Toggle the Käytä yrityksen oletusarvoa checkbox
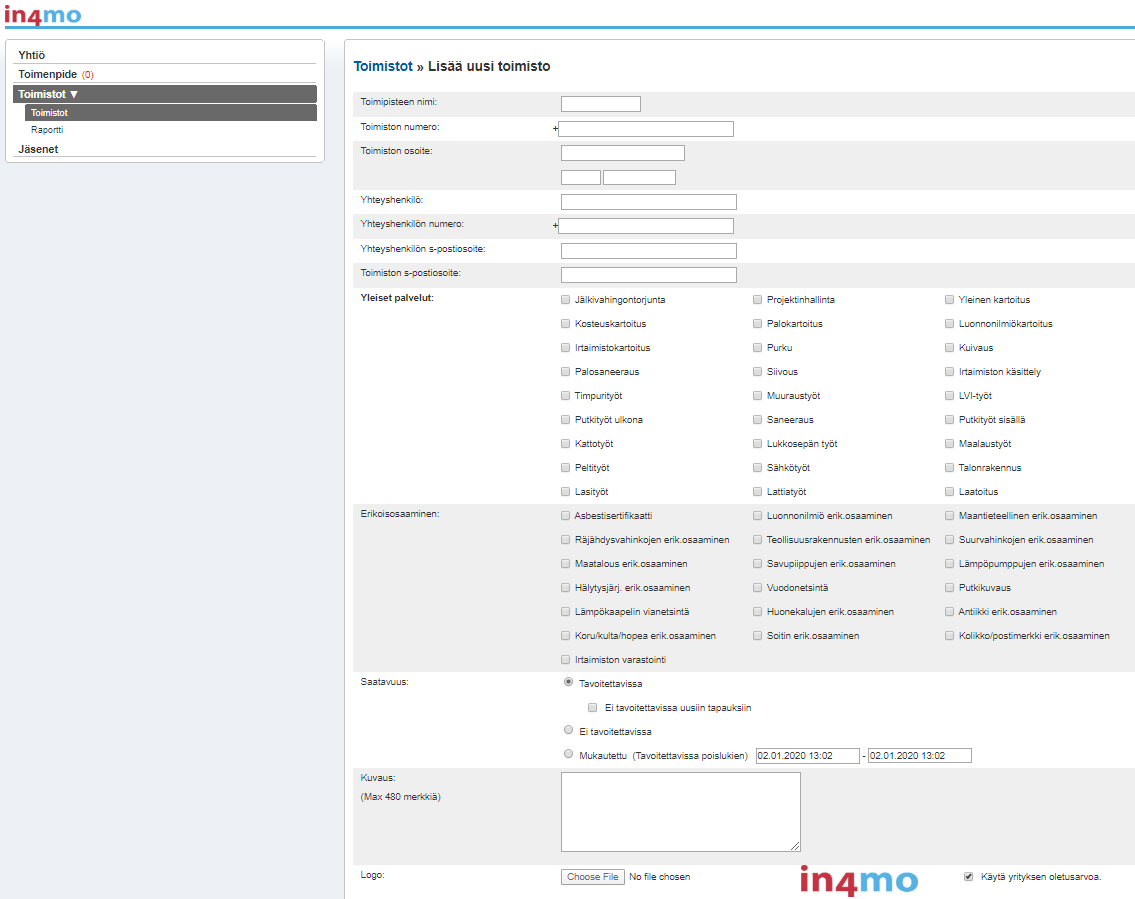This screenshot has height=899, width=1135. pyautogui.click(x=968, y=877)
